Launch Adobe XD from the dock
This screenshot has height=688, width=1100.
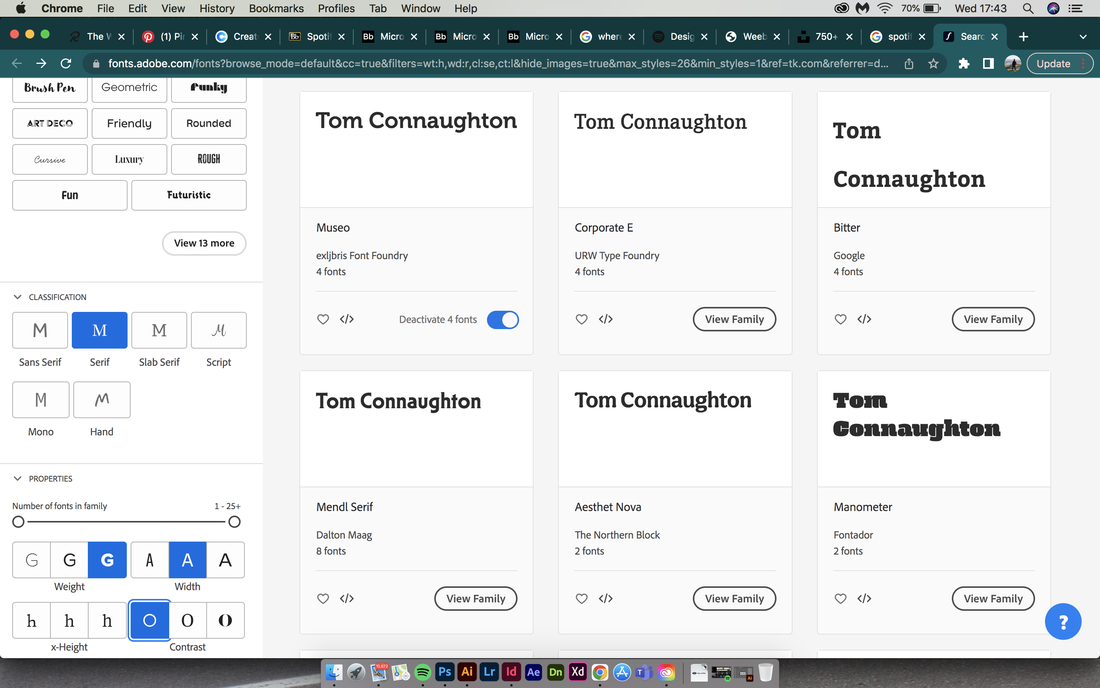coord(577,672)
